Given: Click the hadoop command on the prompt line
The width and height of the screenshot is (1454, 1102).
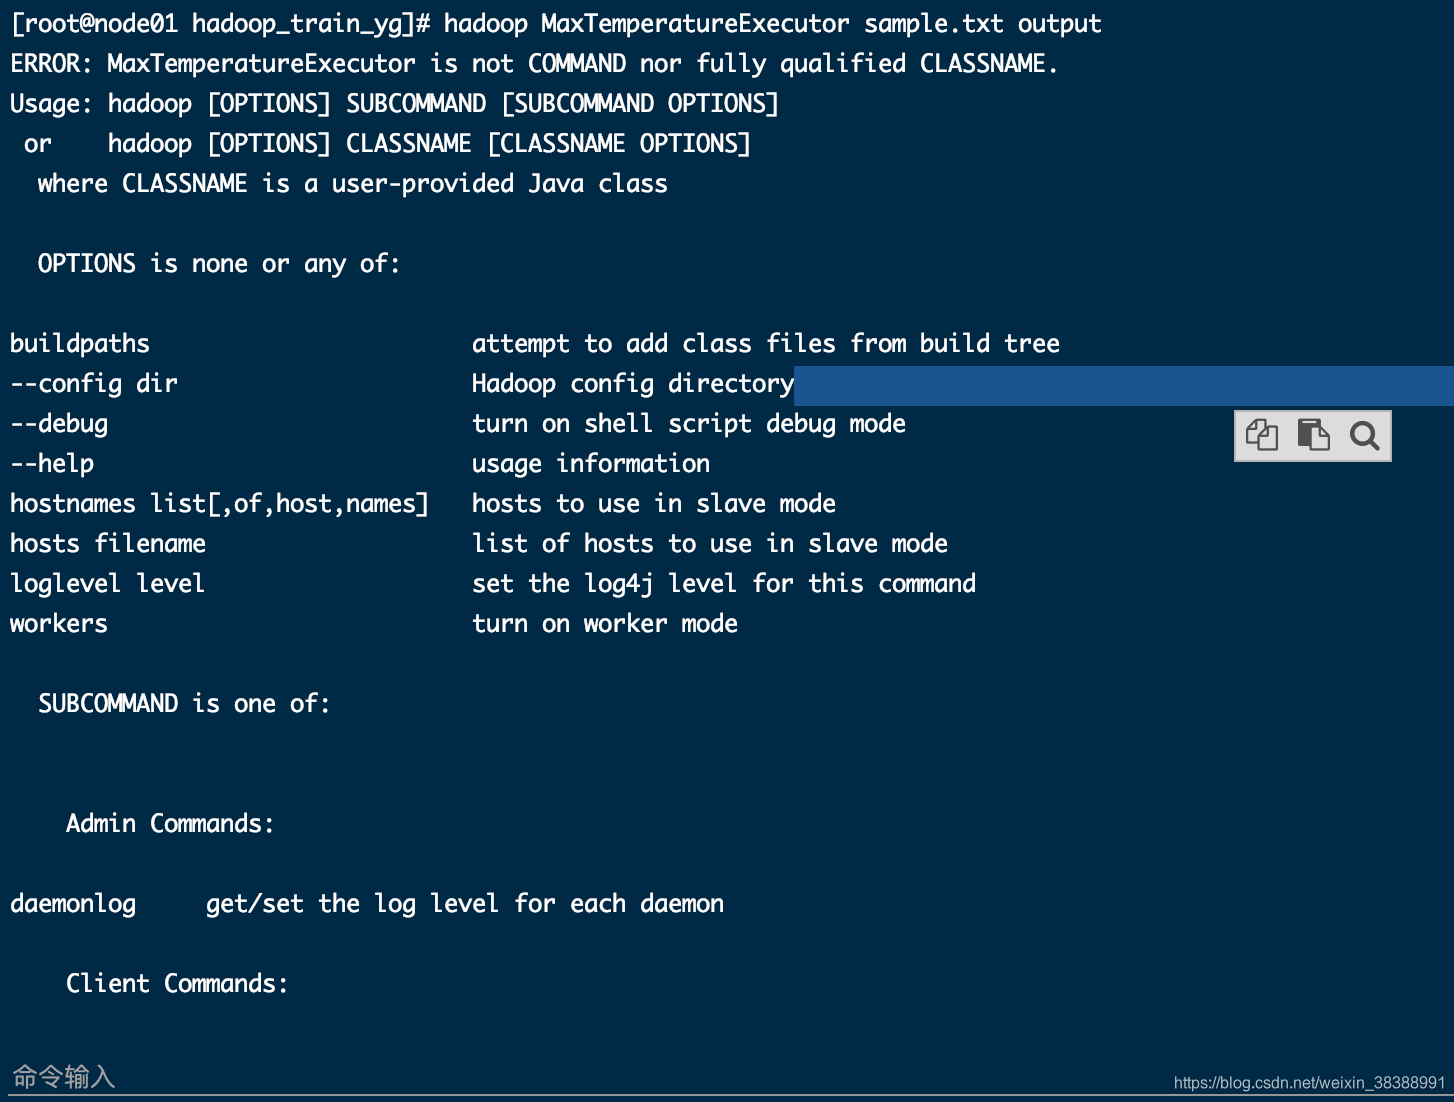Looking at the screenshot, I should tap(486, 23).
